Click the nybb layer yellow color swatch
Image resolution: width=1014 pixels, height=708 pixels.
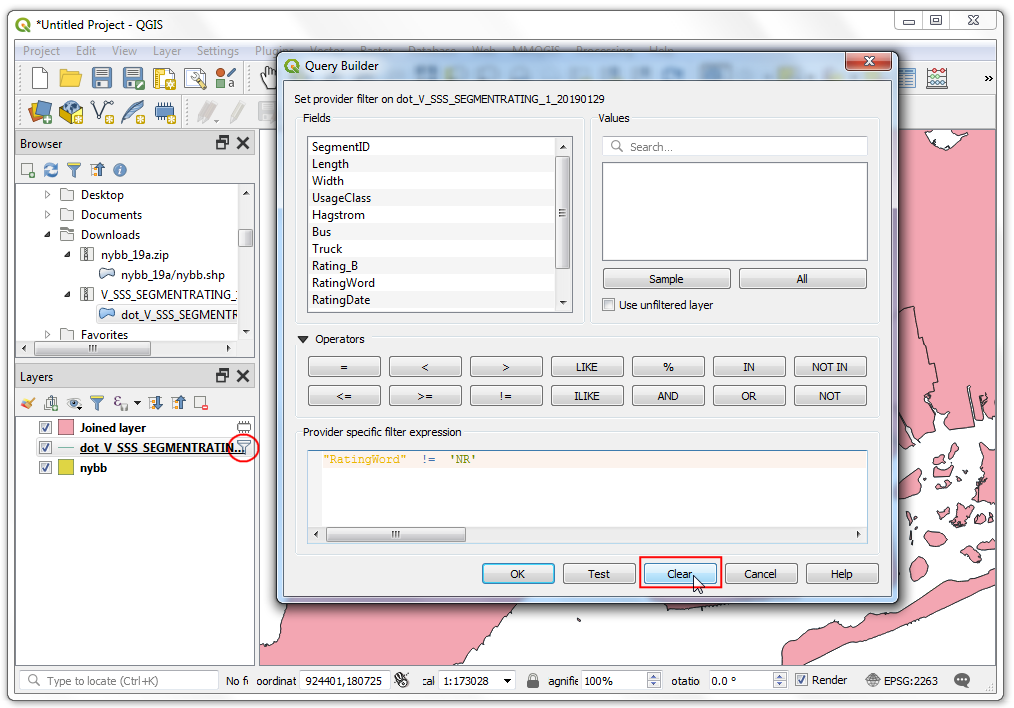pyautogui.click(x=66, y=467)
